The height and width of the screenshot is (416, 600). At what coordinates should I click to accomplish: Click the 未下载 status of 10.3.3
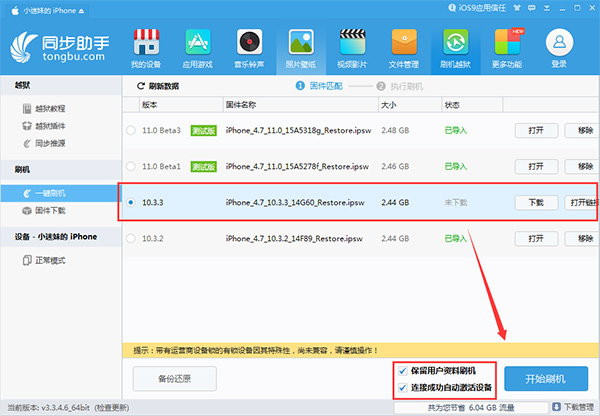pyautogui.click(x=456, y=202)
